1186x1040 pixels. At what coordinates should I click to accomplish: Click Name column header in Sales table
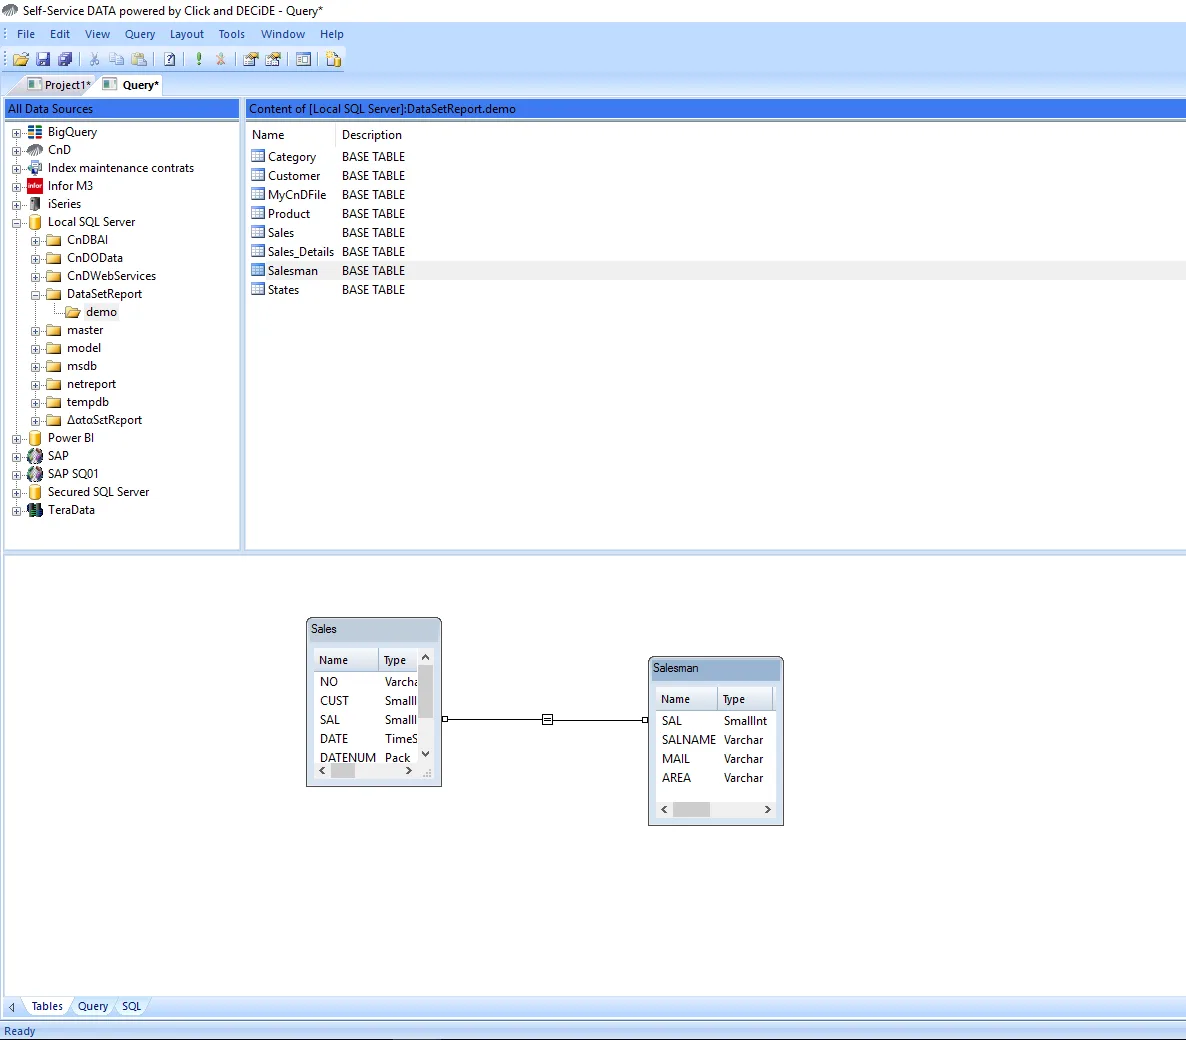pos(346,660)
